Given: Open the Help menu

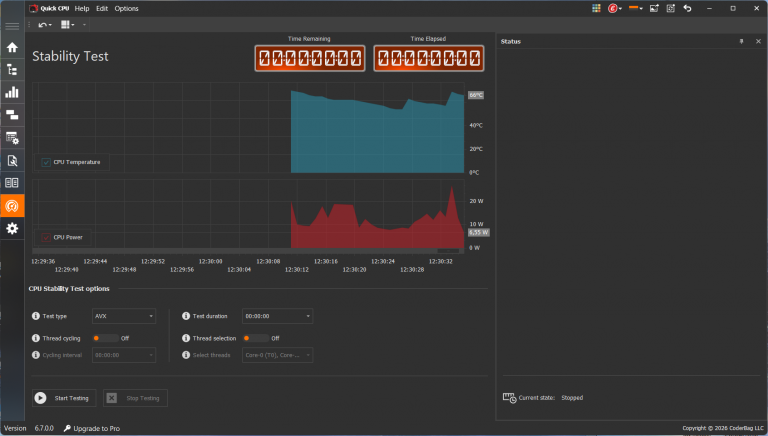Looking at the screenshot, I should coord(82,8).
